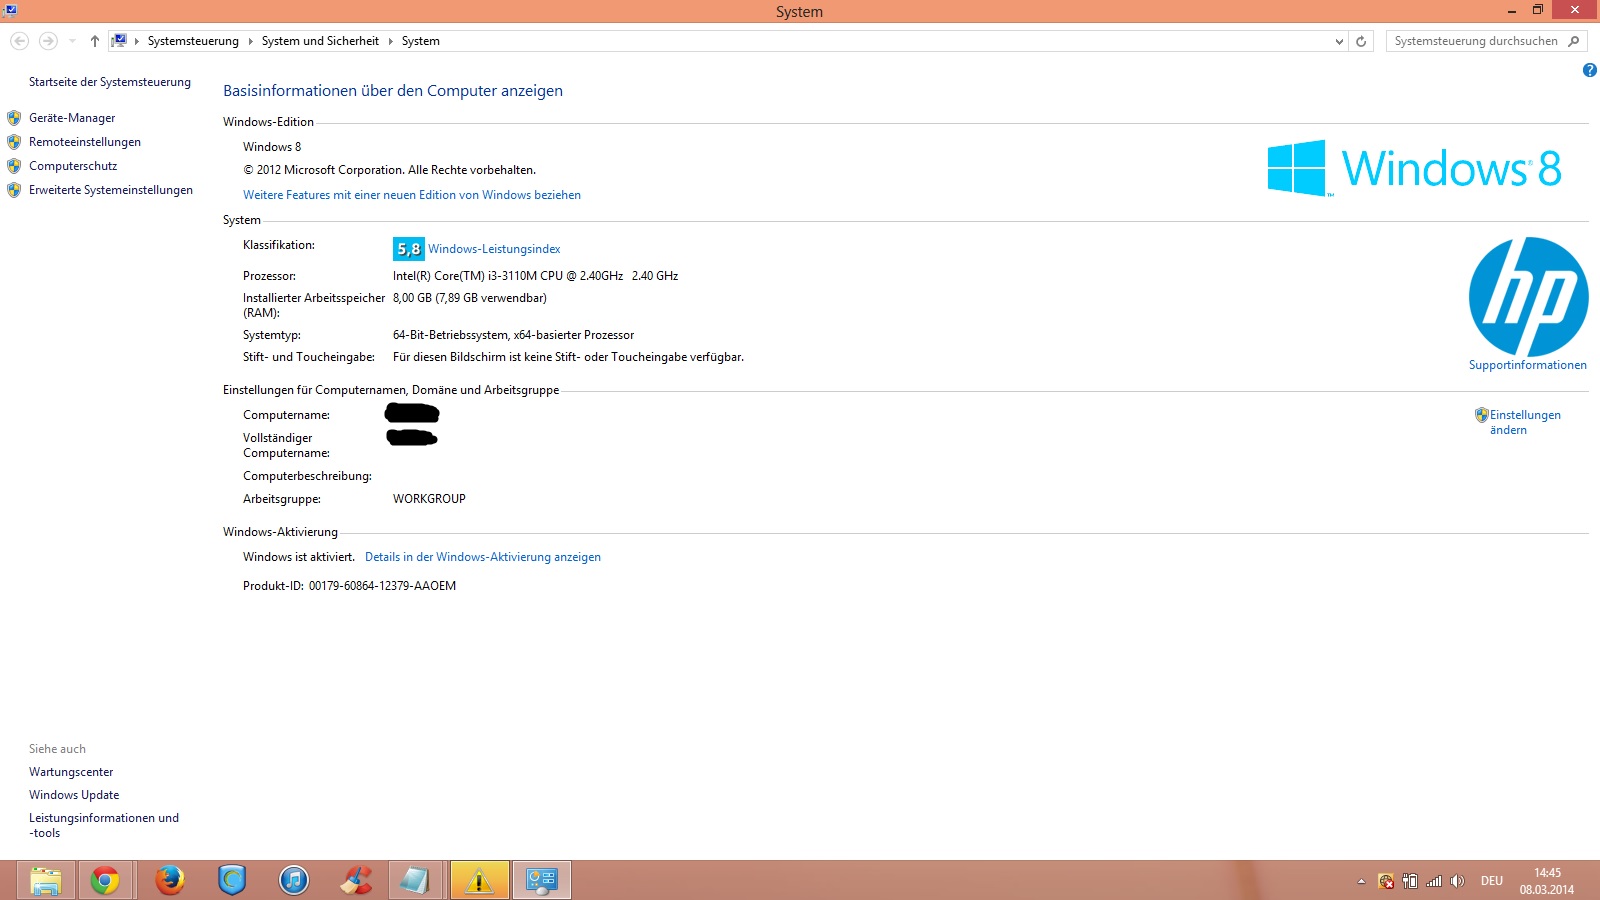Viewport: 1600px width, 900px height.
Task: Click the shield icon beside Remoteeinstellungen
Action: point(14,142)
